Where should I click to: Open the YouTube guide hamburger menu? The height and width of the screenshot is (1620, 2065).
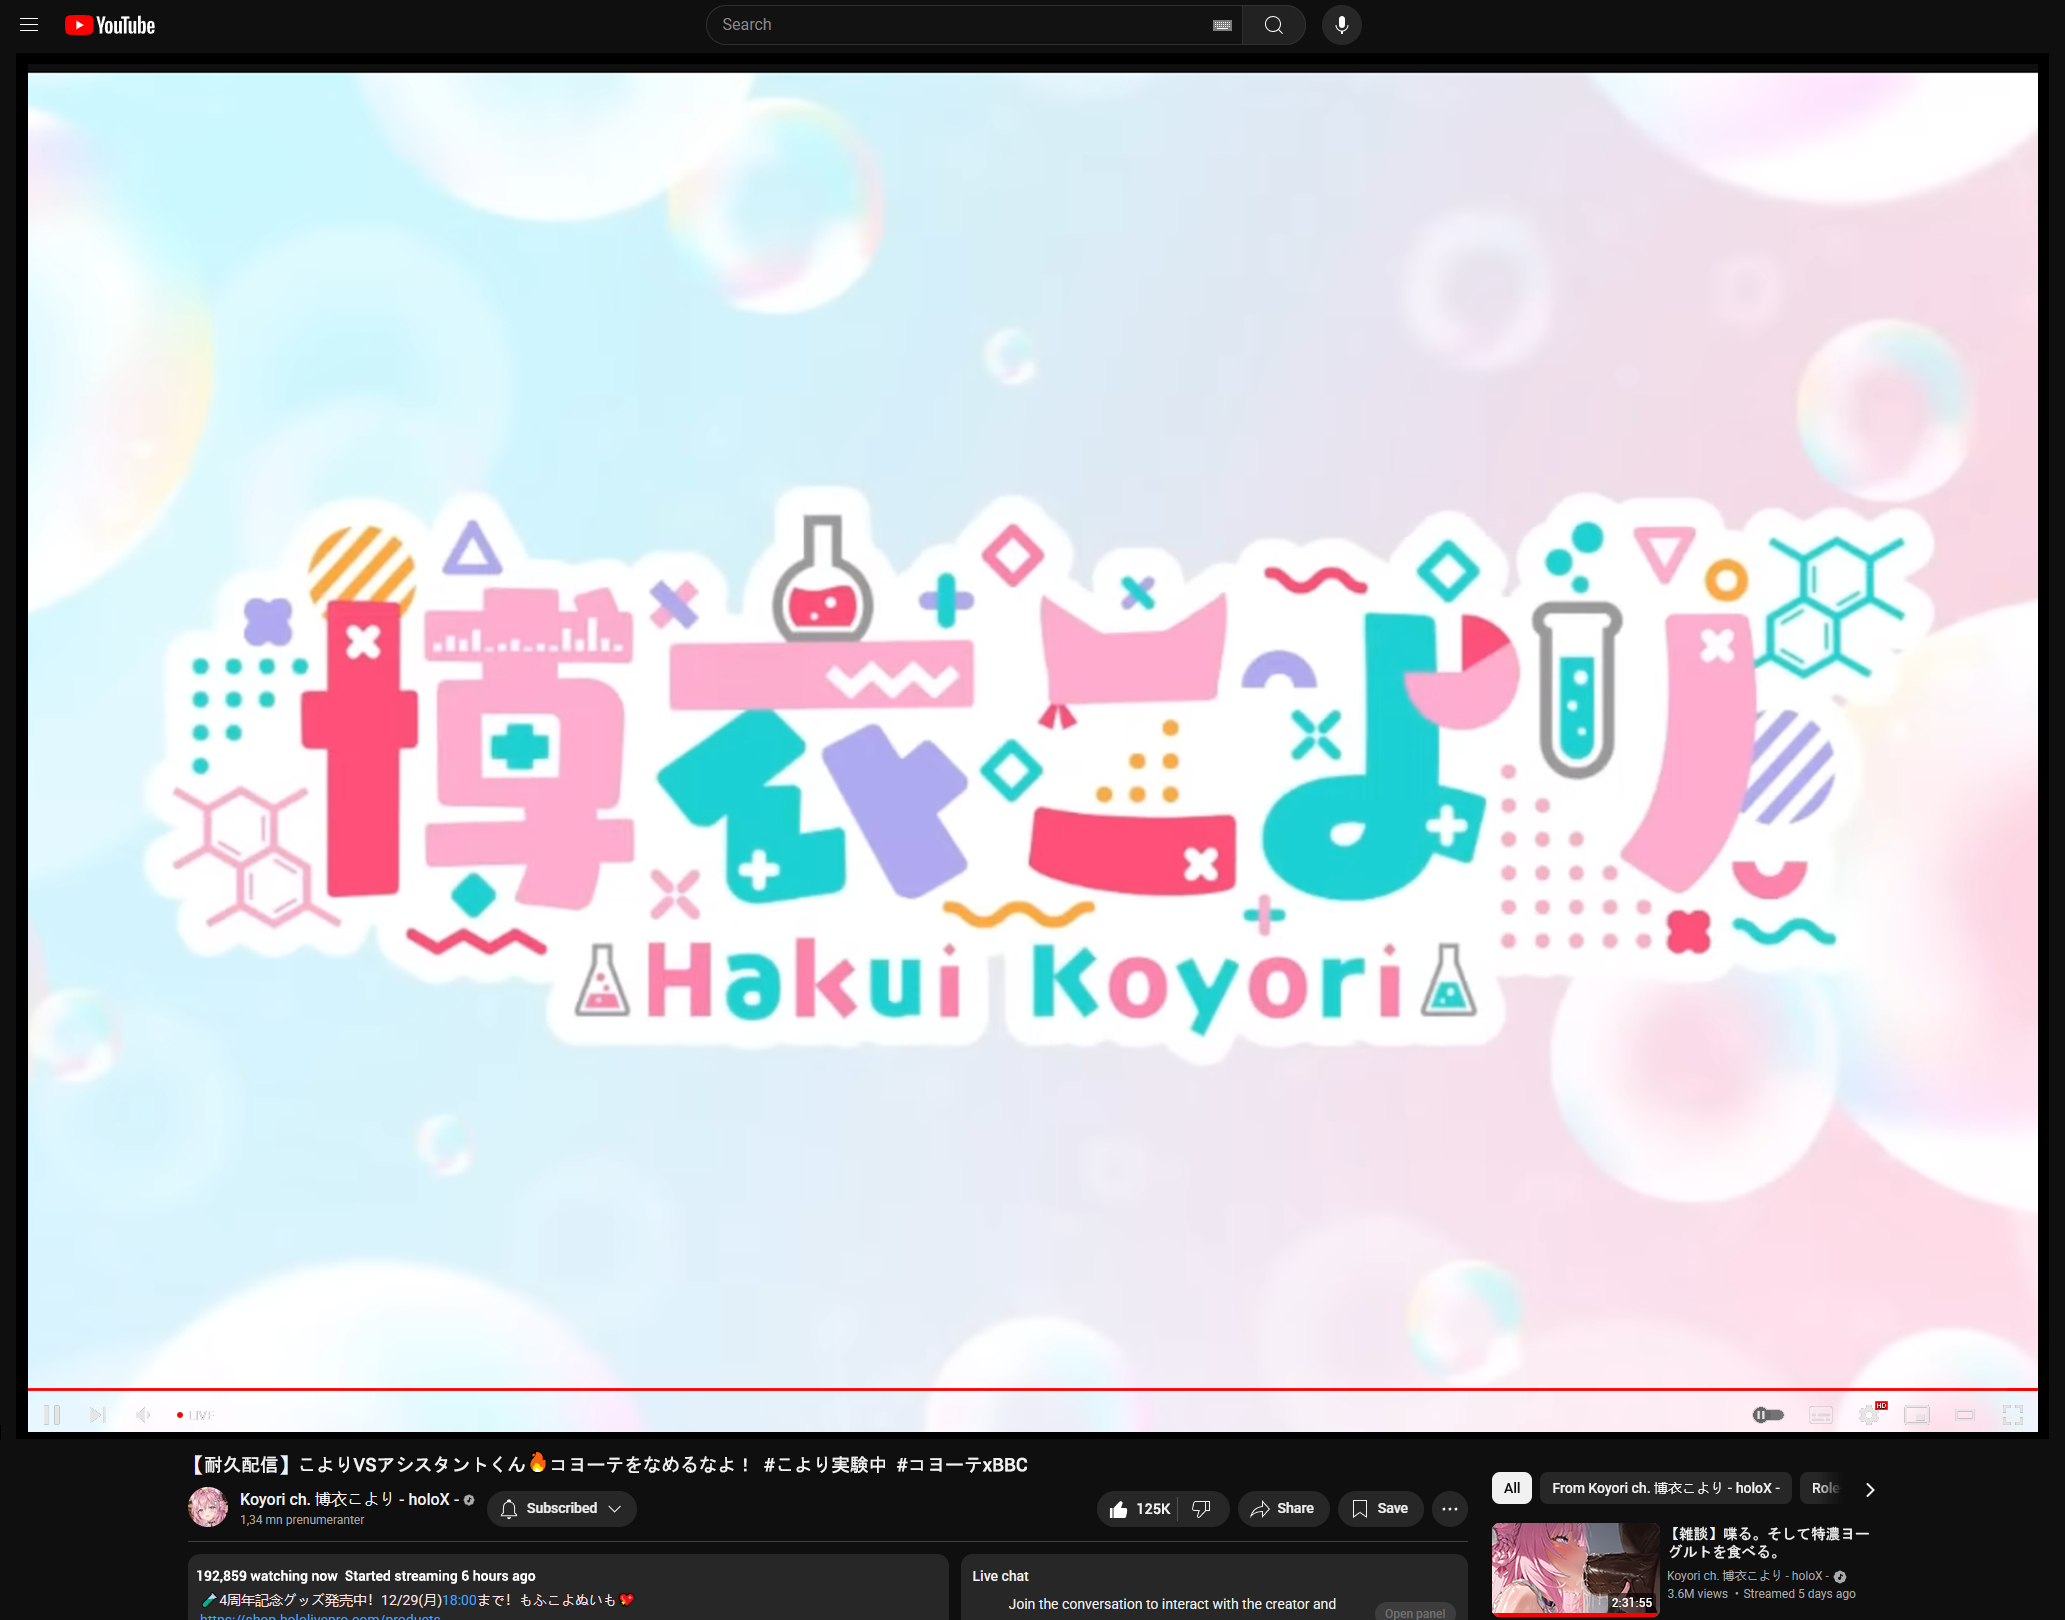coord(29,25)
